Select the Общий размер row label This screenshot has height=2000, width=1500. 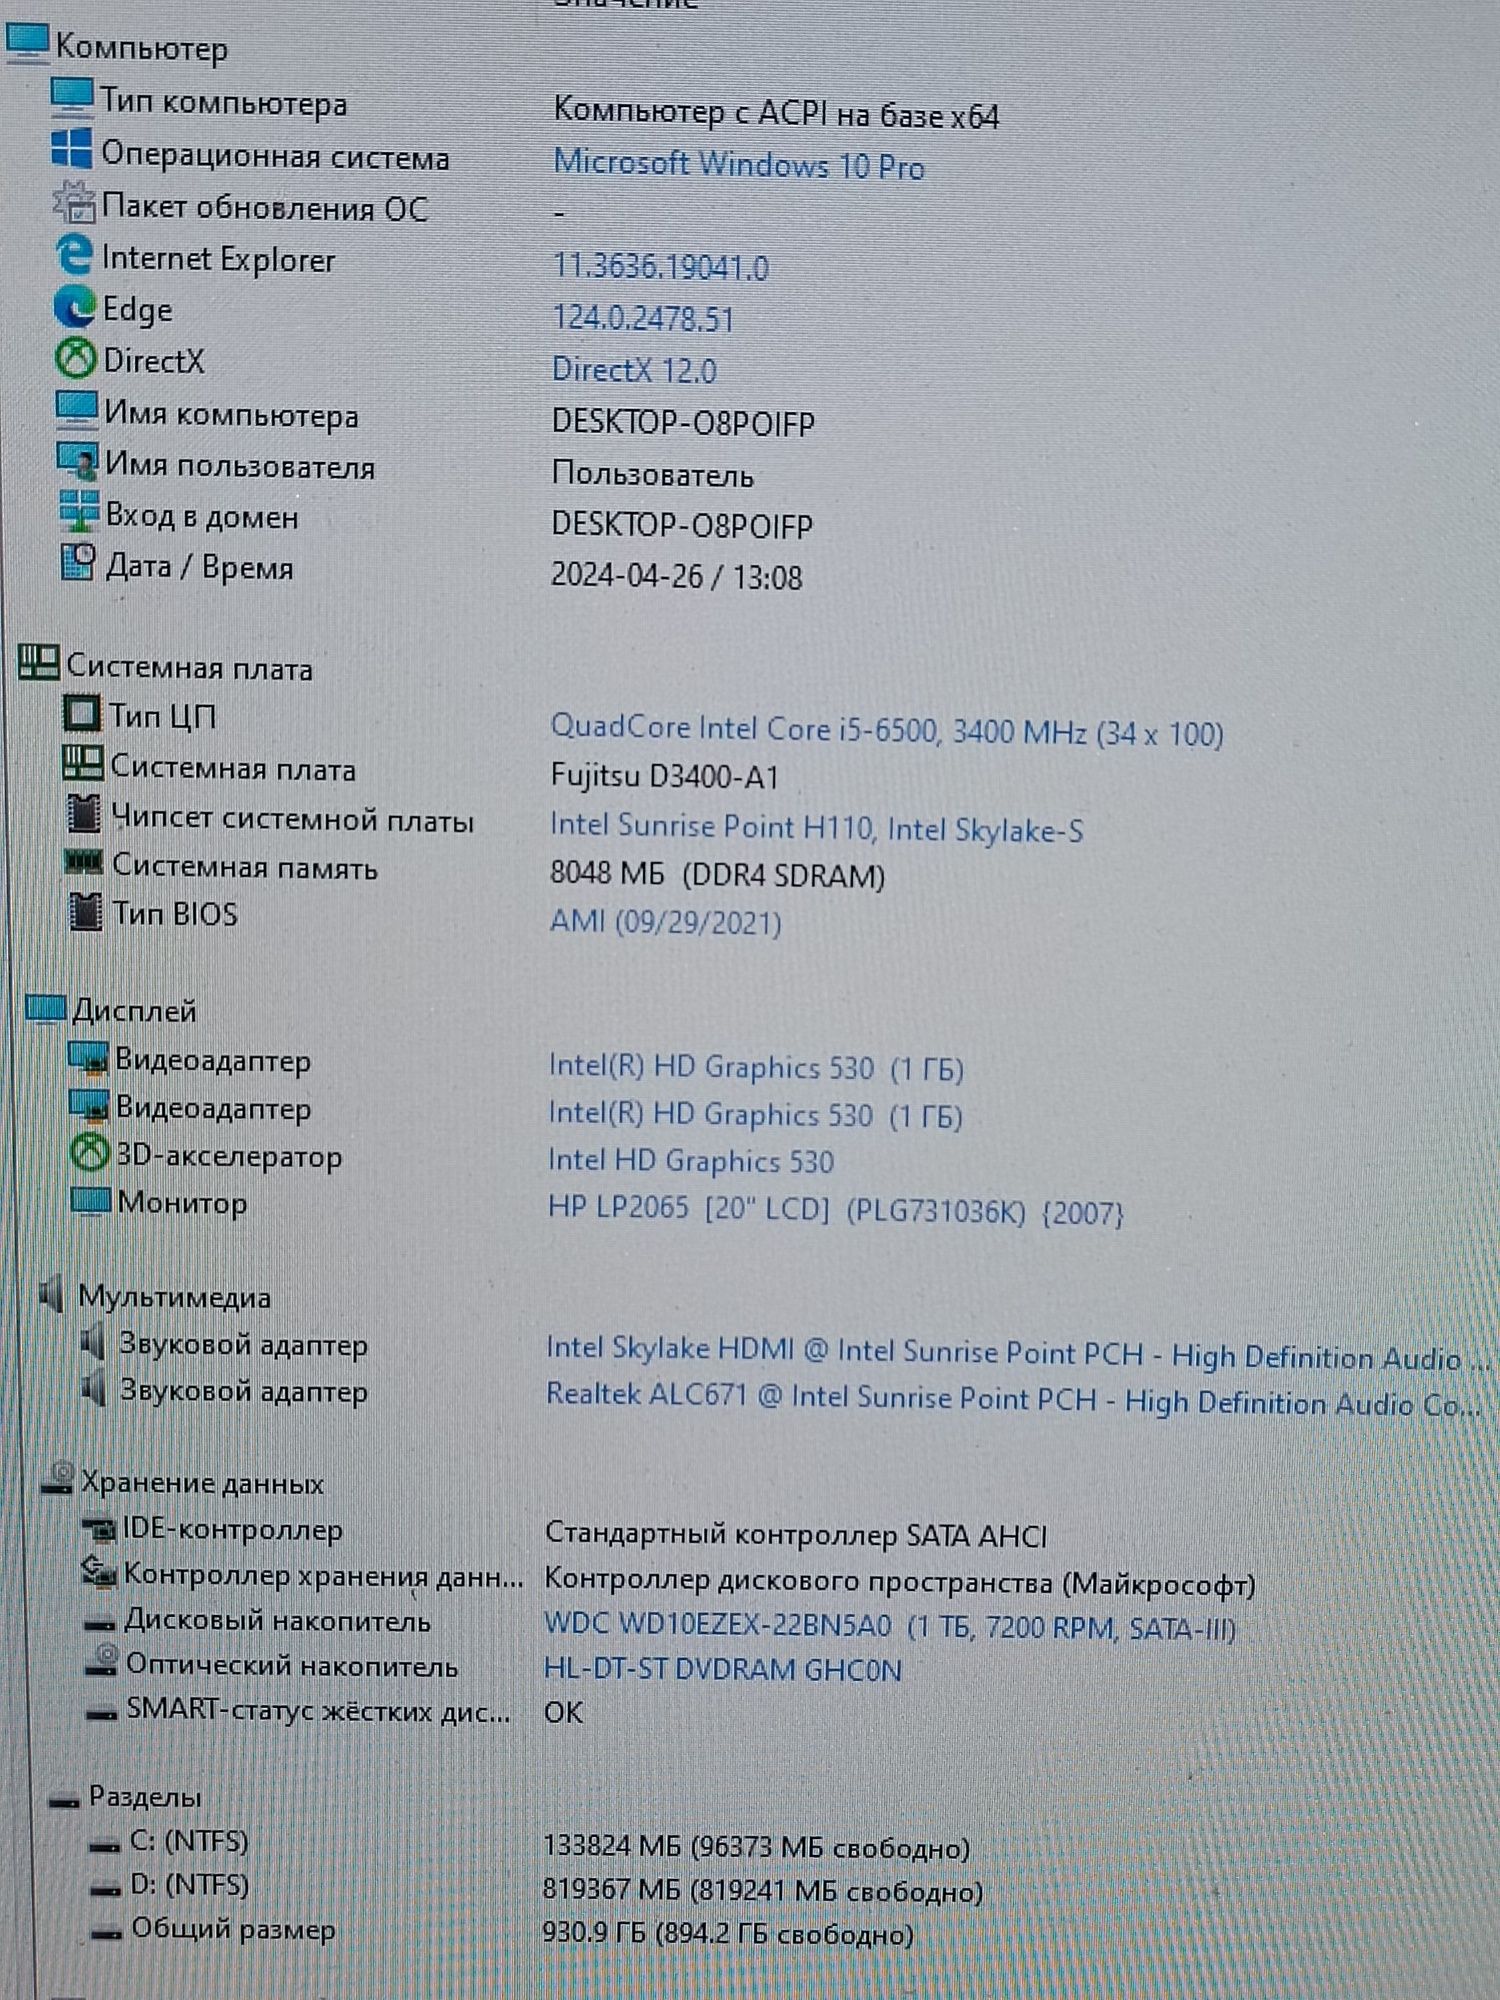click(x=232, y=1929)
